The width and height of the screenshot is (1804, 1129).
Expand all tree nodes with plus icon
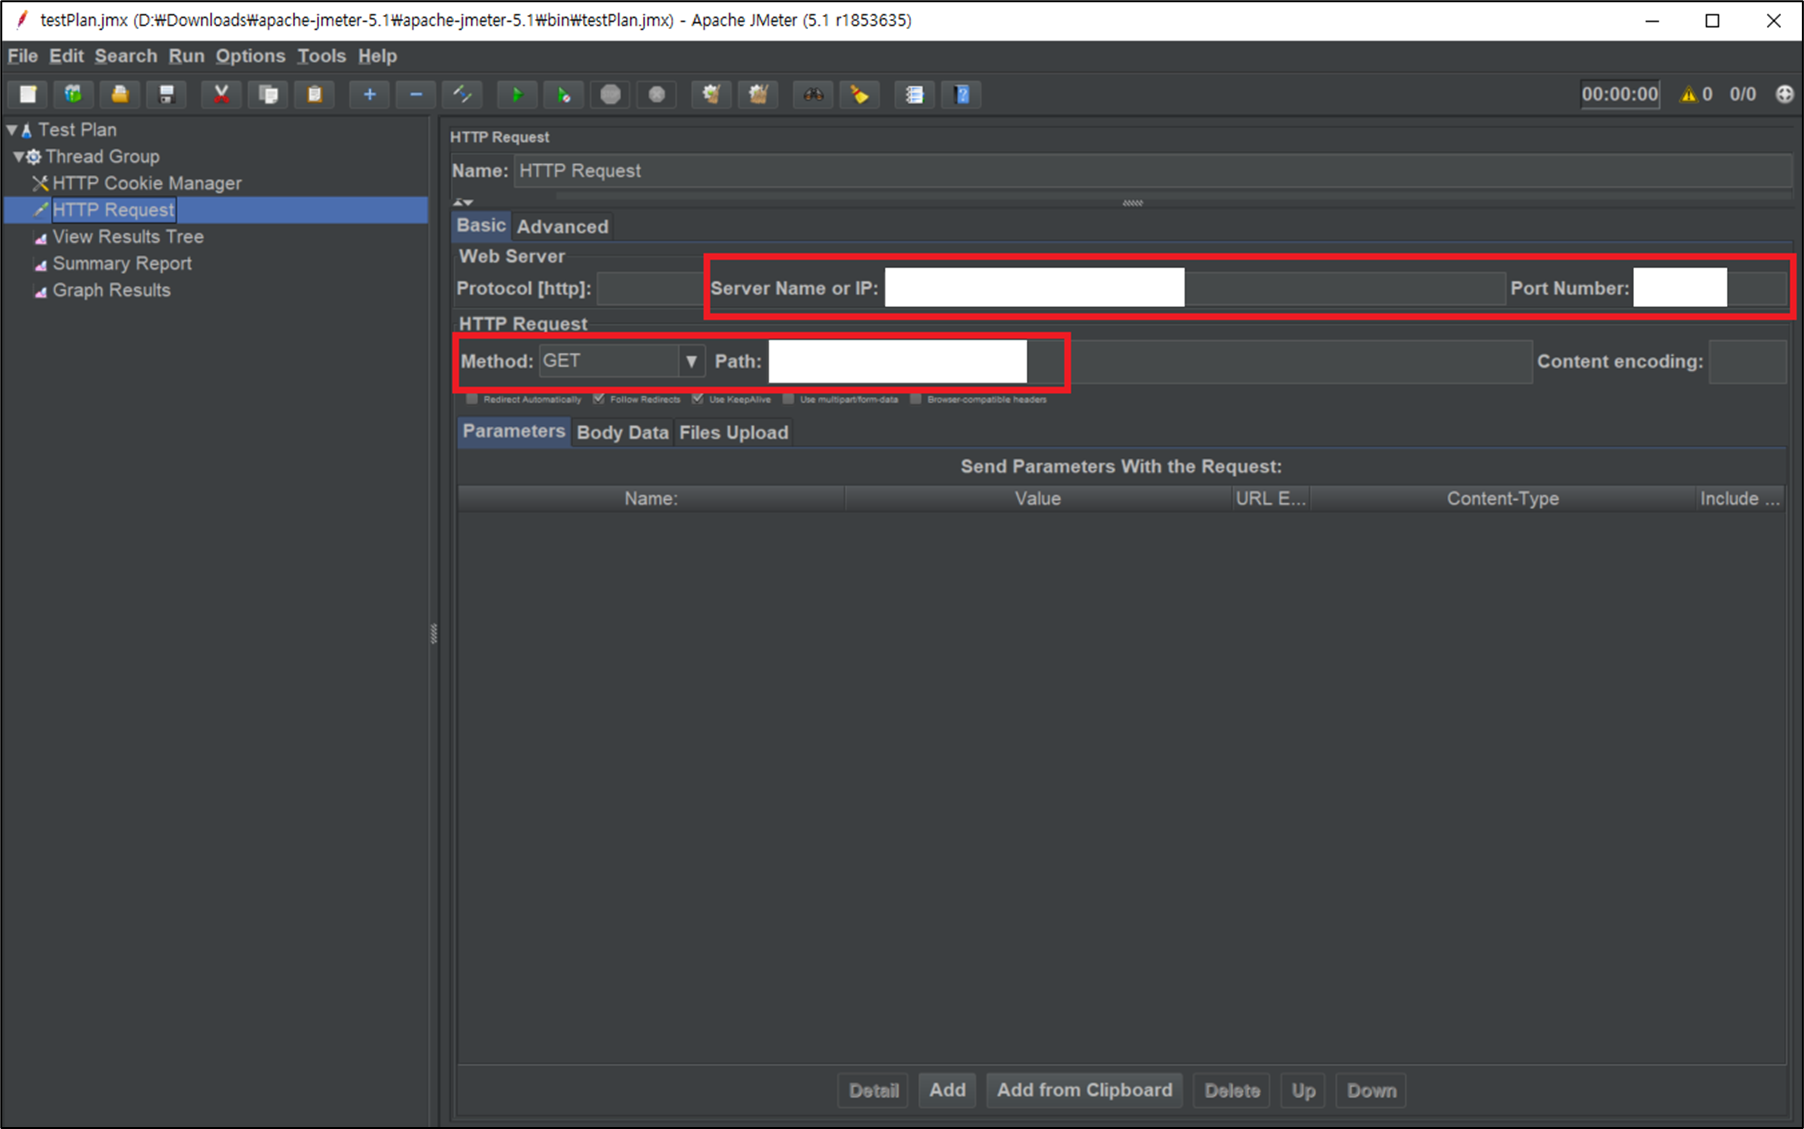coord(369,94)
